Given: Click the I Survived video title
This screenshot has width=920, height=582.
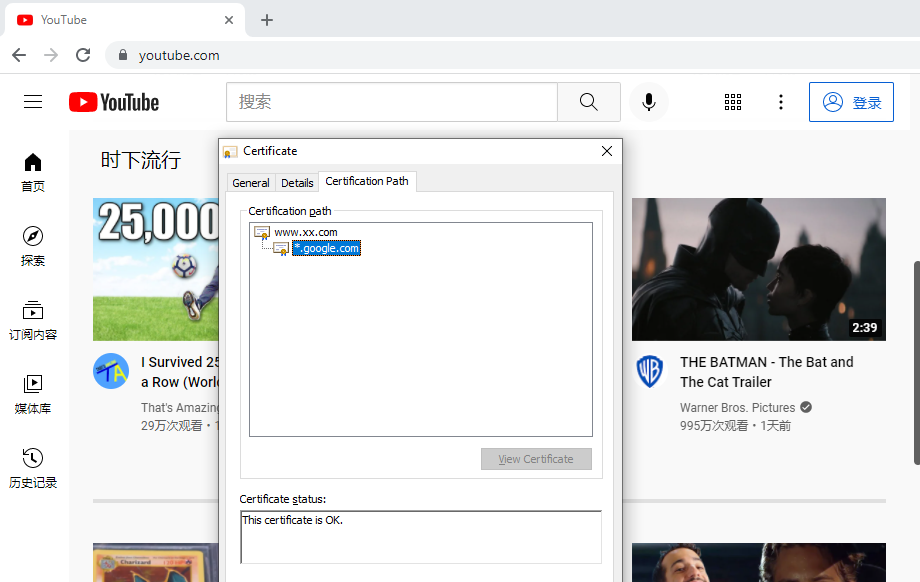Looking at the screenshot, I should pyautogui.click(x=180, y=372).
